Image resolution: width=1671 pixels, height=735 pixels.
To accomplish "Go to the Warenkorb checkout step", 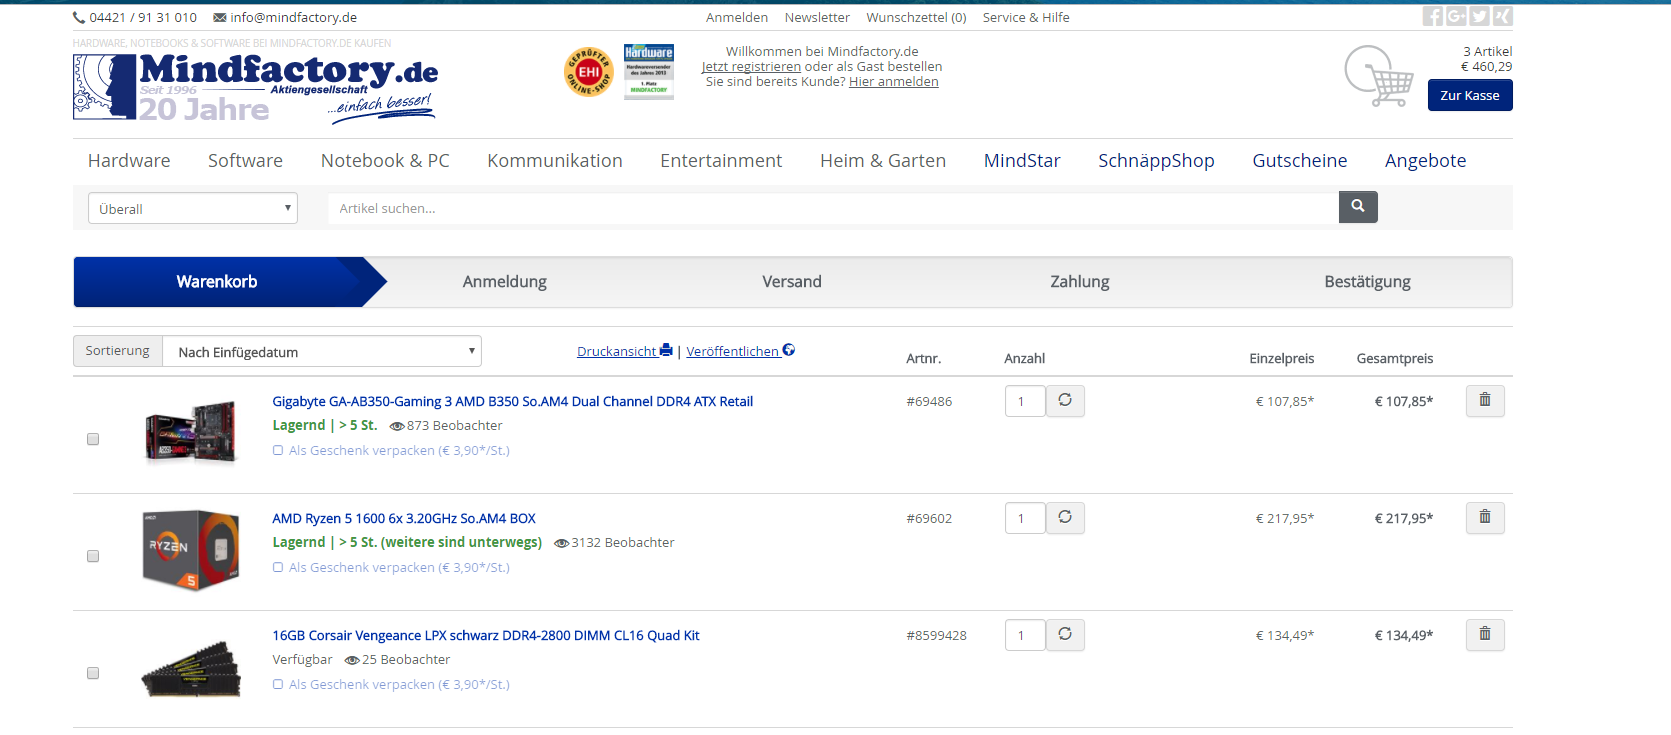I will point(217,282).
